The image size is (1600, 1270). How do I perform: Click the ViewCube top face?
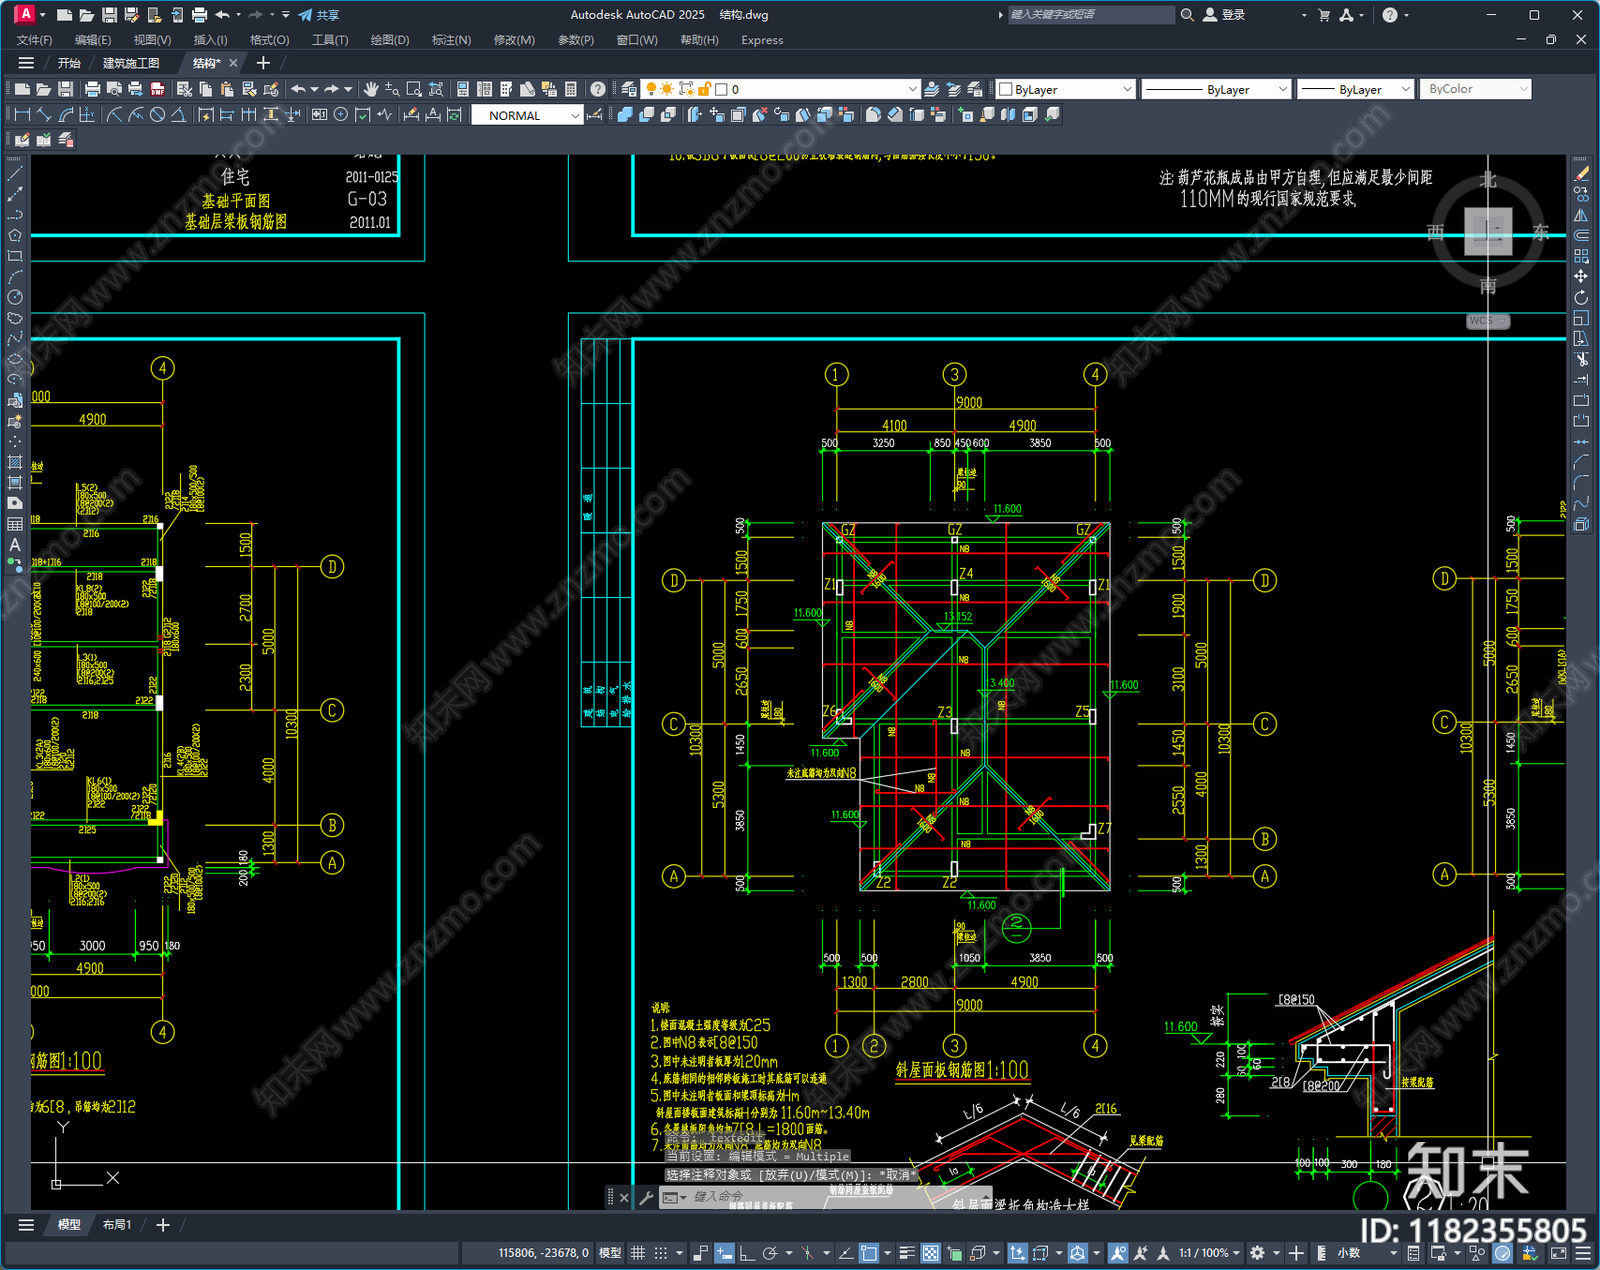1488,231
